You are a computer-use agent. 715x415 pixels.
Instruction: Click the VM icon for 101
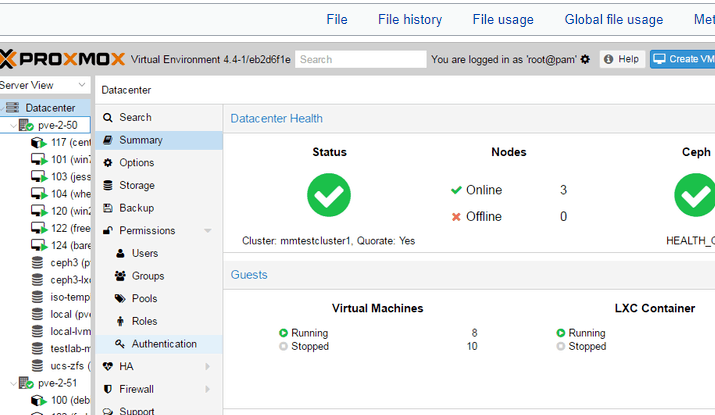coord(38,160)
